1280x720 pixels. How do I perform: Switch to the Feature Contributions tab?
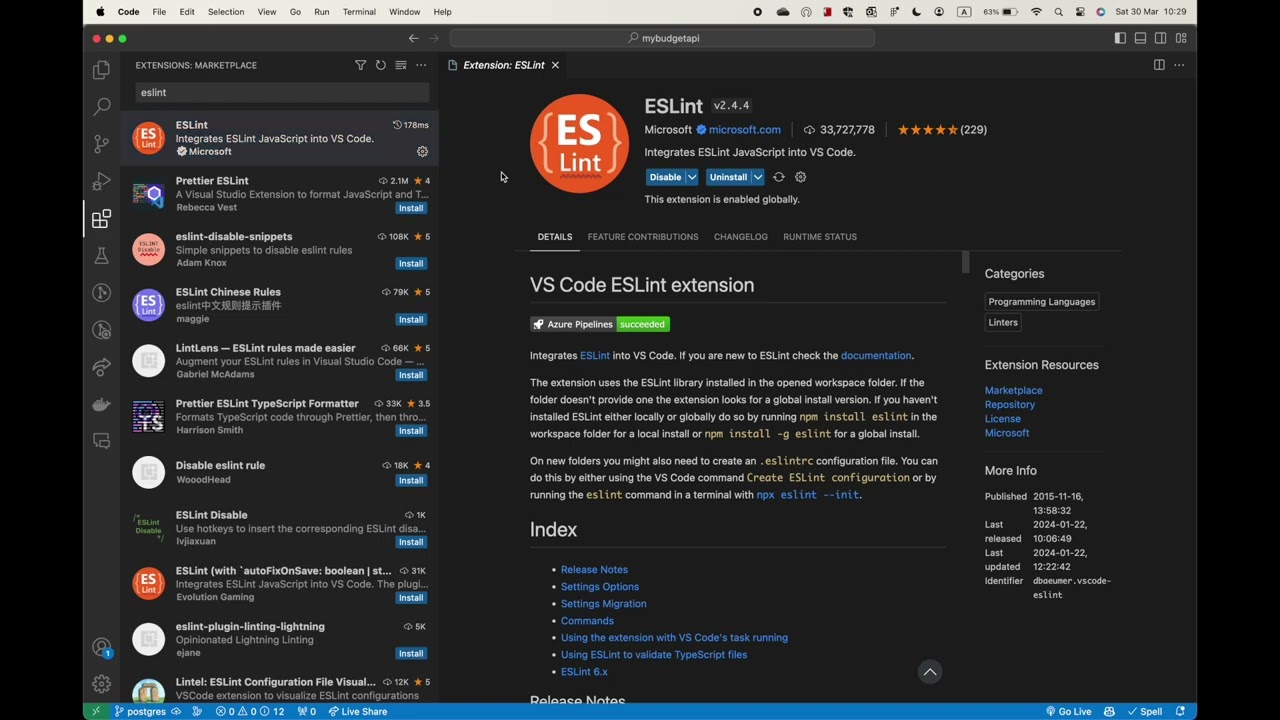[643, 237]
